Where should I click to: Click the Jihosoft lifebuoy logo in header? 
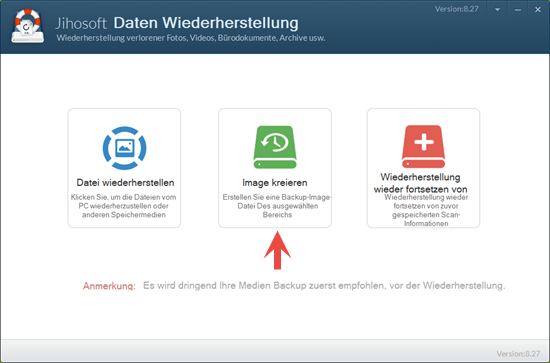(28, 26)
